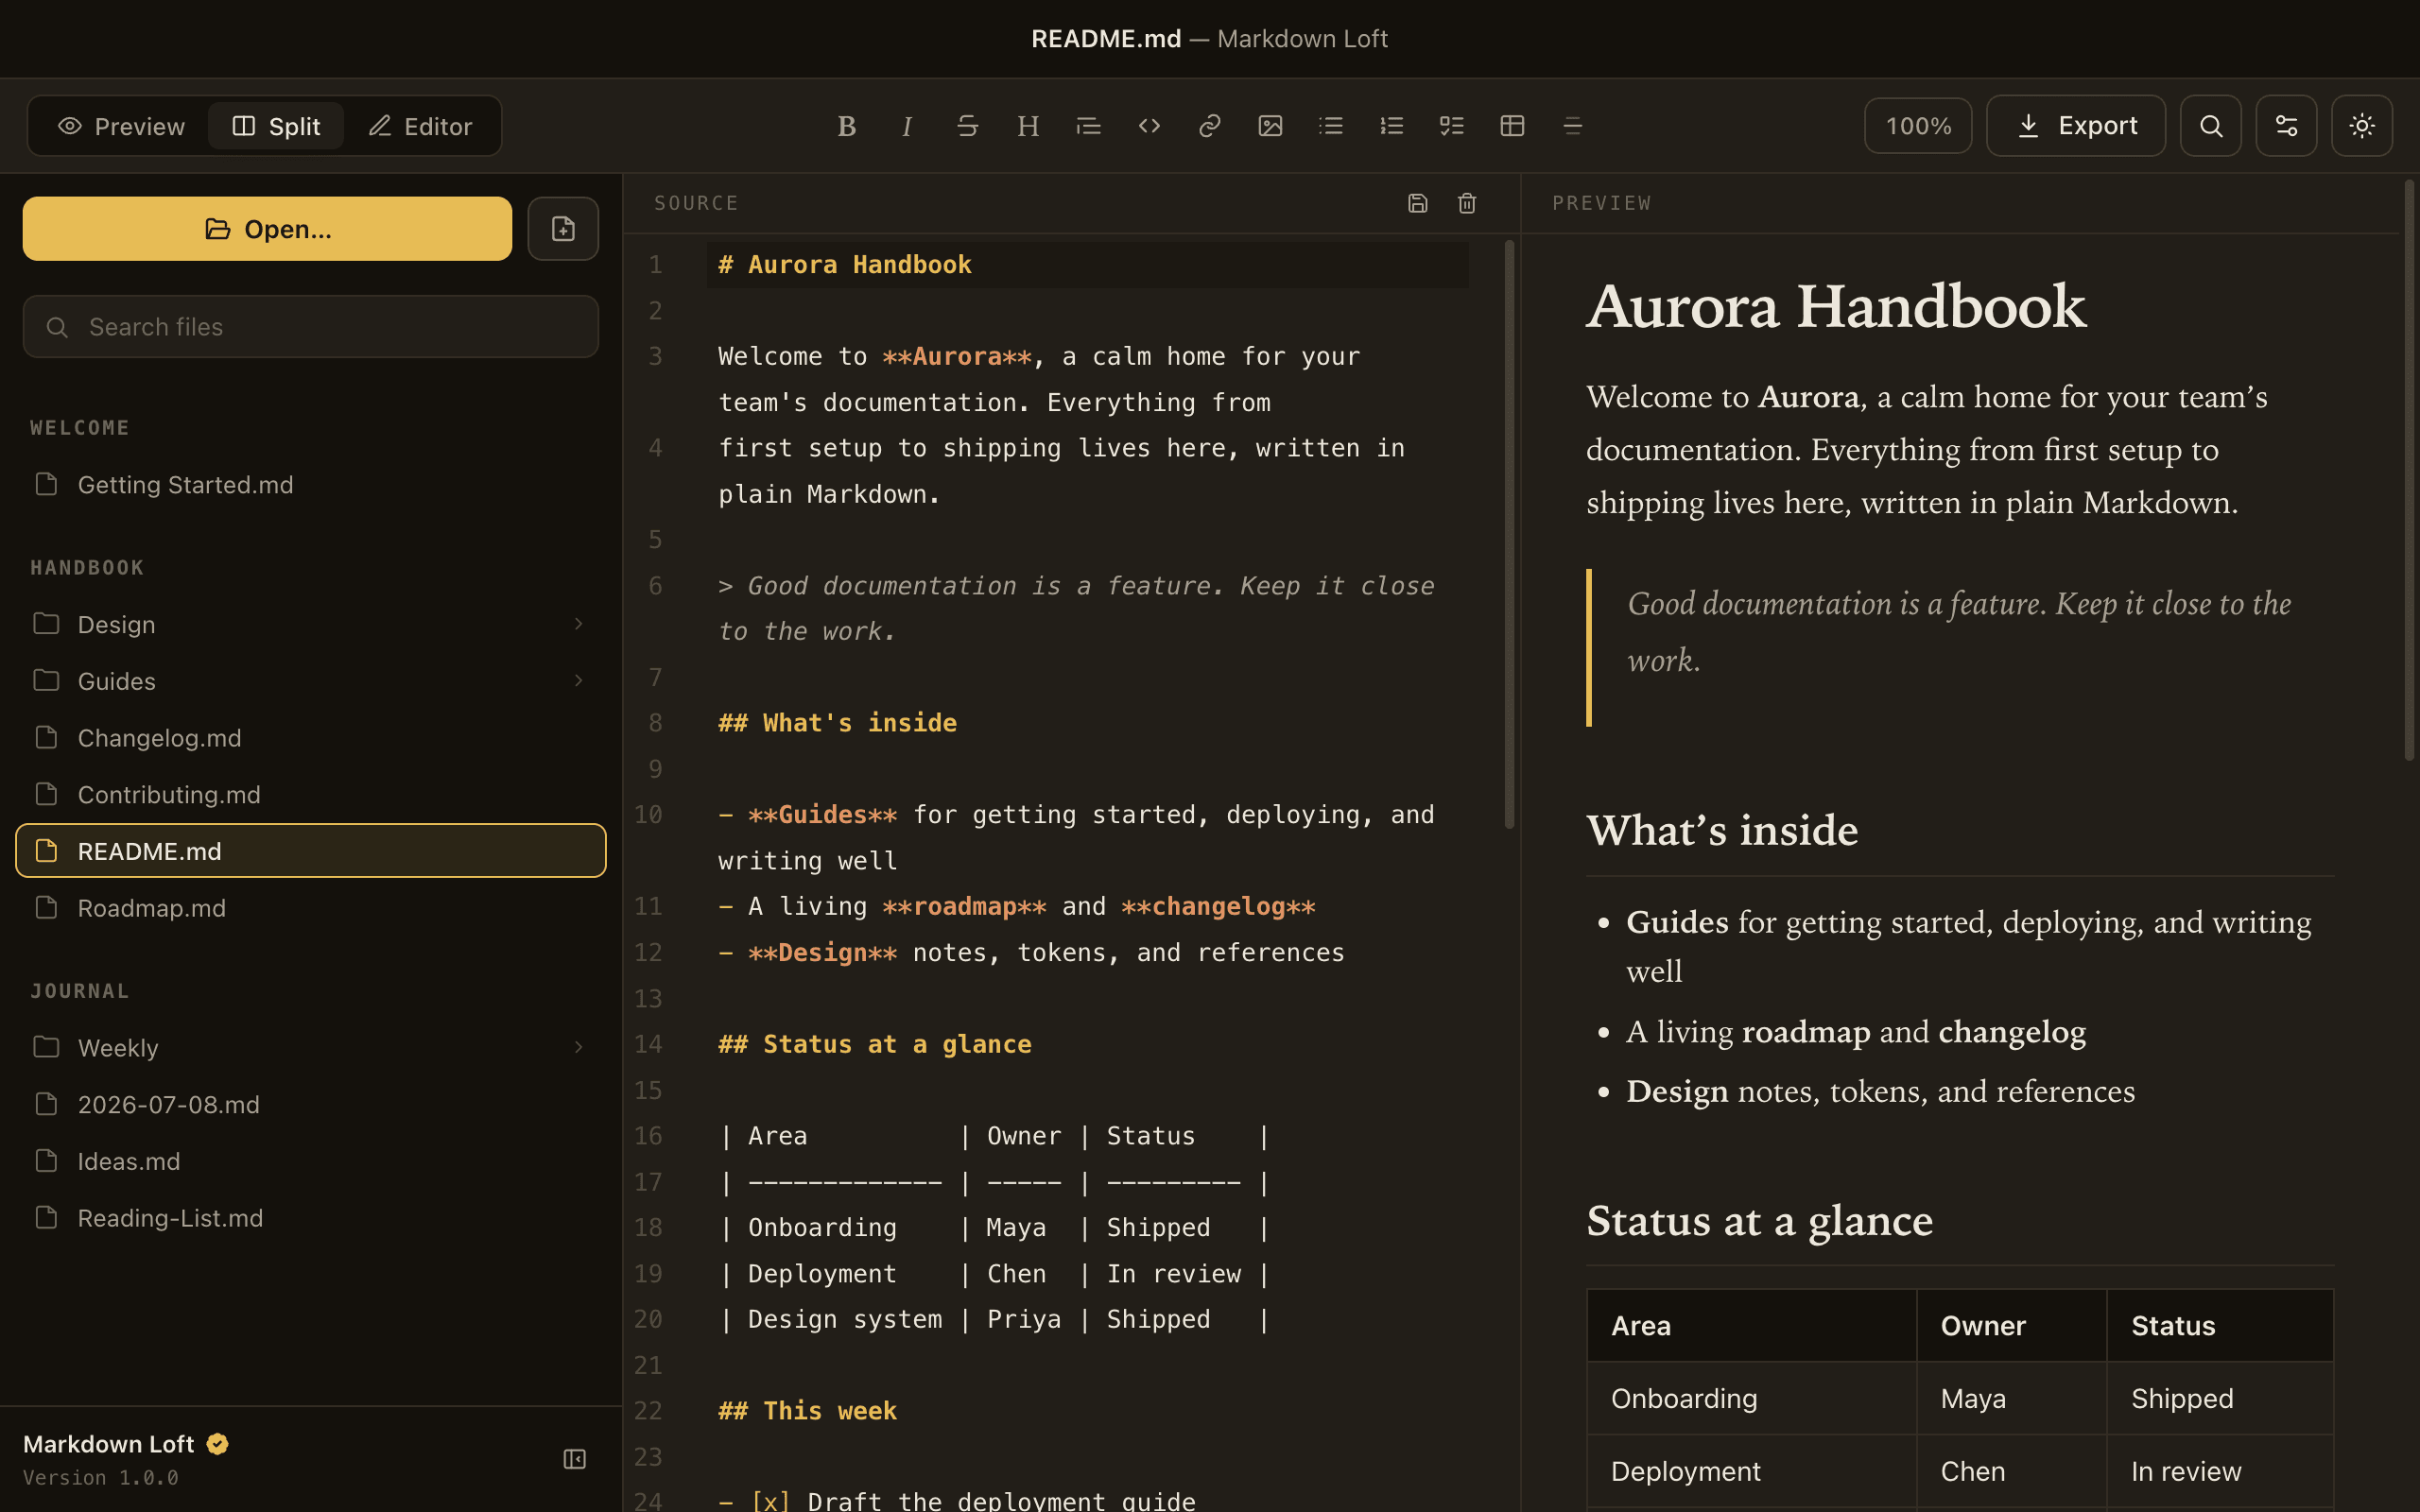This screenshot has width=2420, height=1512.
Task: Open Changelog.md in the sidebar
Action: [x=311, y=738]
